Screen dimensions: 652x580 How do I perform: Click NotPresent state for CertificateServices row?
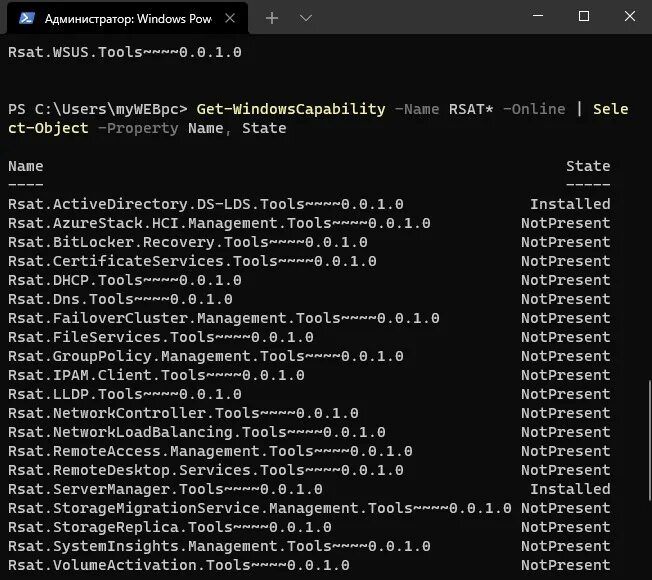pyautogui.click(x=566, y=261)
